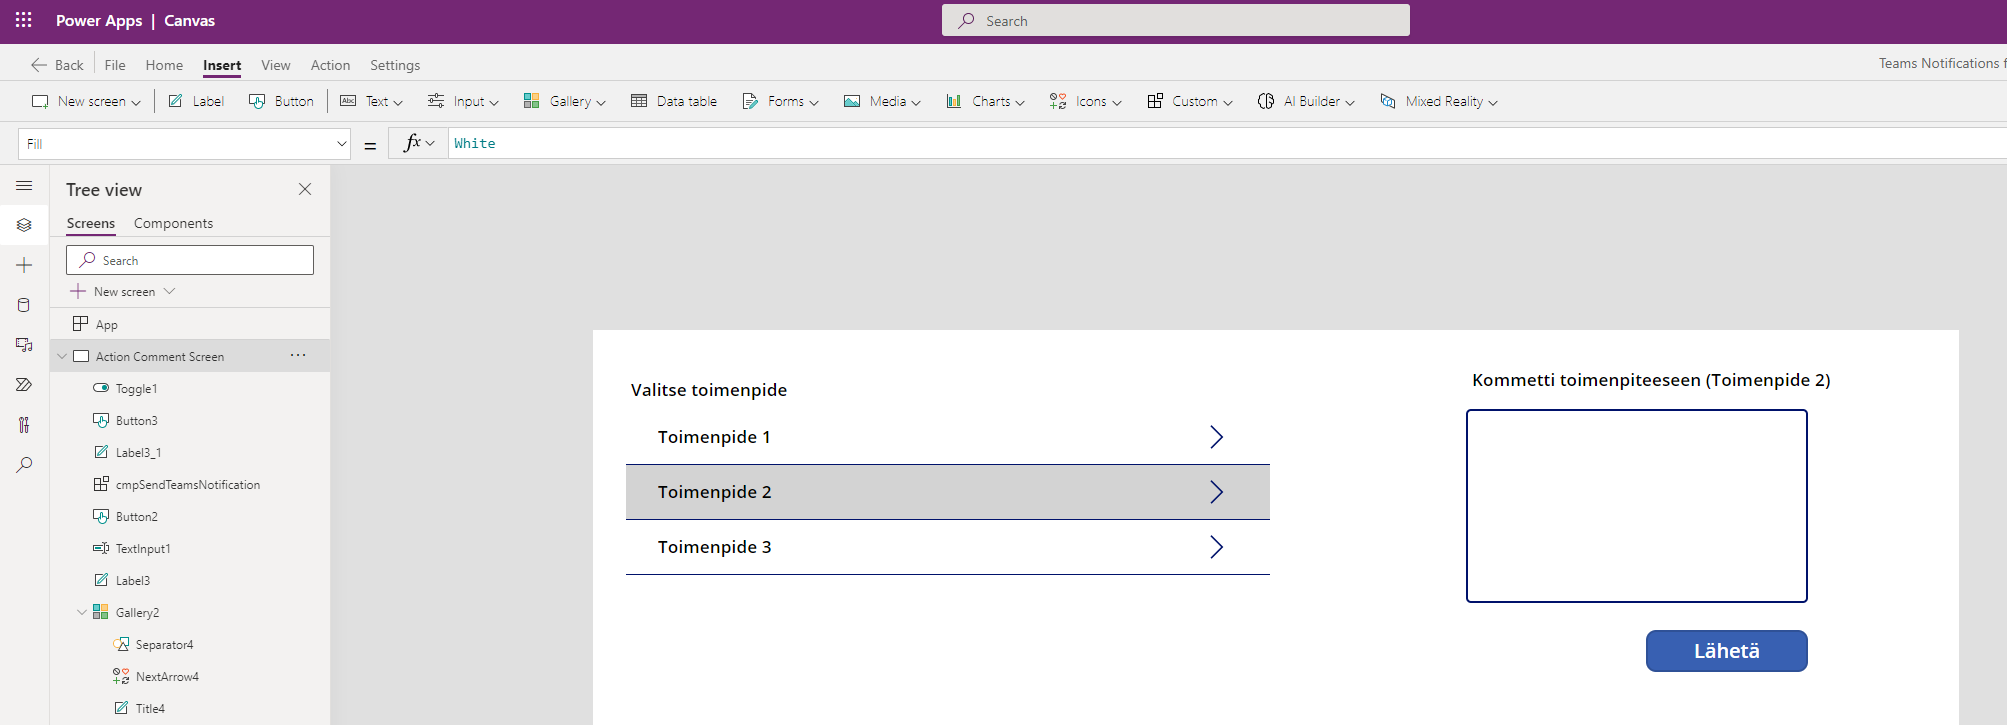Viewport: 2007px width, 725px height.
Task: Open the Data cylinder icon in sidebar
Action: pyautogui.click(x=24, y=305)
